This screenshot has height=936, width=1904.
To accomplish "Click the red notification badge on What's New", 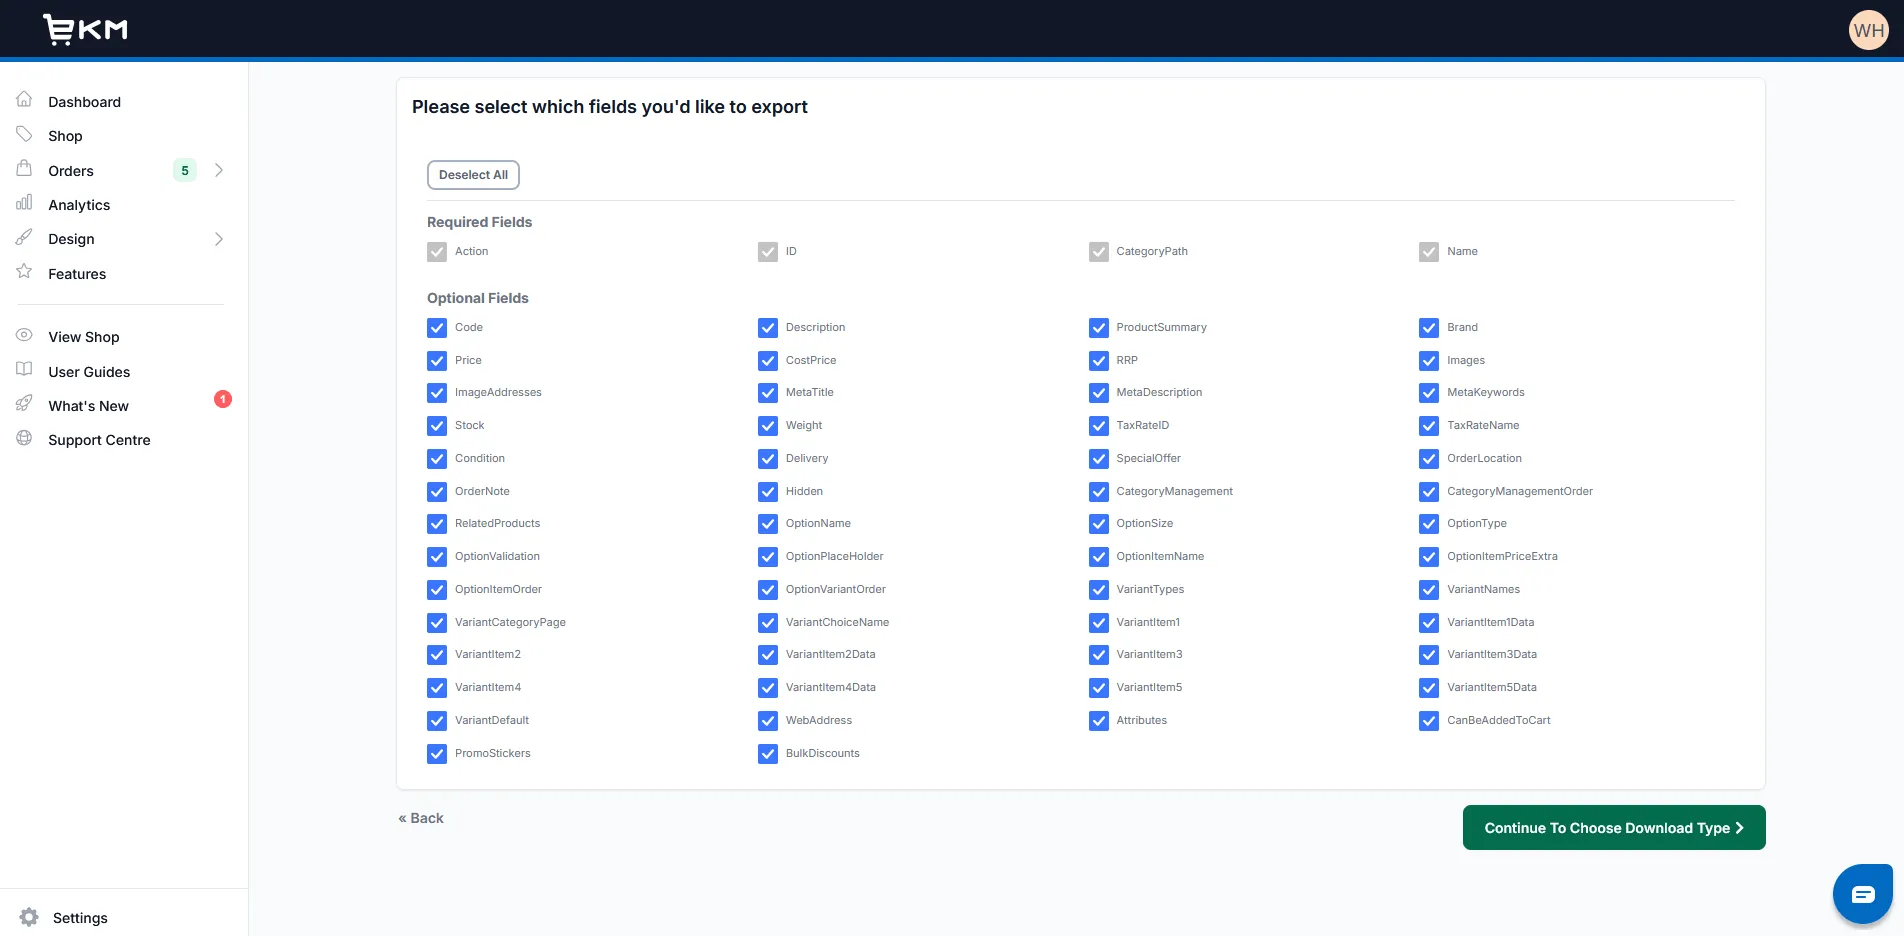I will point(223,399).
